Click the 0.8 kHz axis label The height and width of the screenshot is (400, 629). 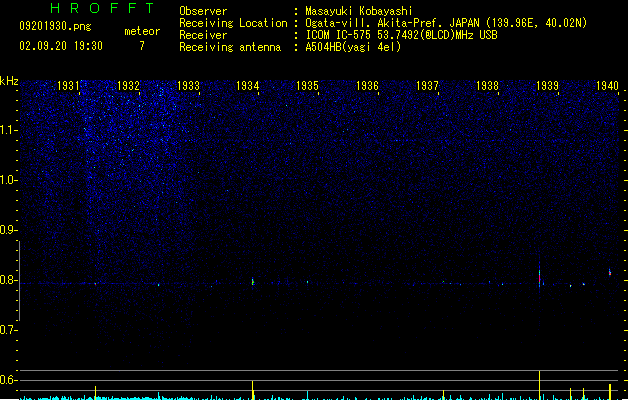click(8, 280)
